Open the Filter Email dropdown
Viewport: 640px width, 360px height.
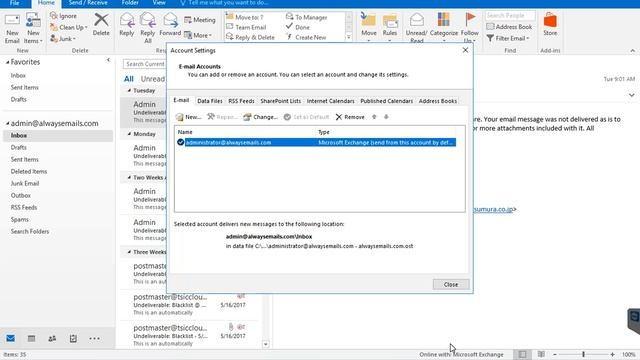click(508, 38)
